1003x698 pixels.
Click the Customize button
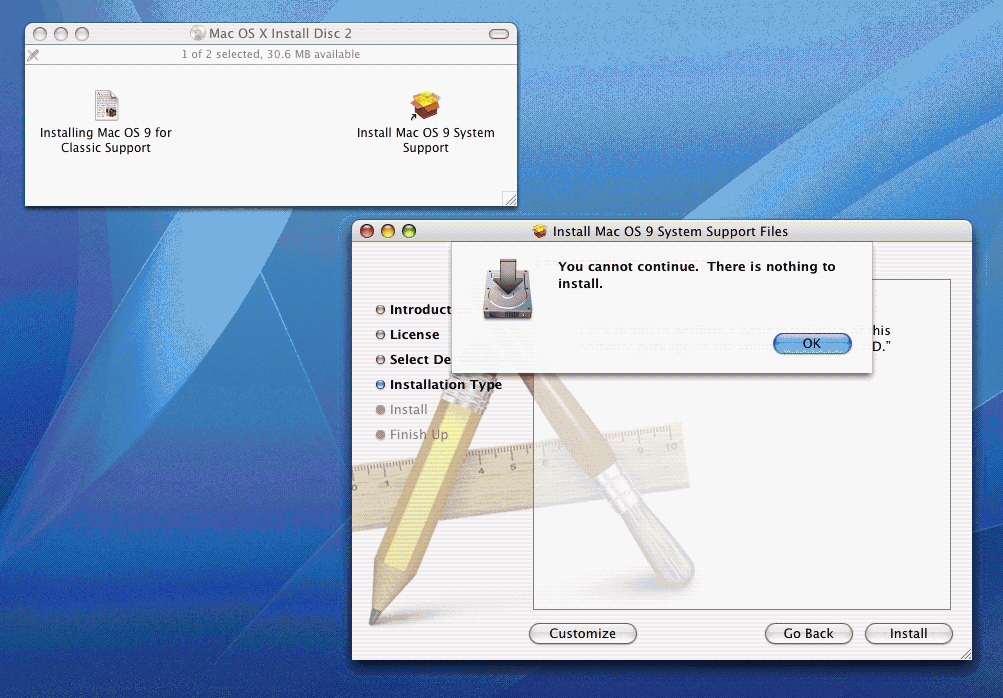pyautogui.click(x=582, y=633)
